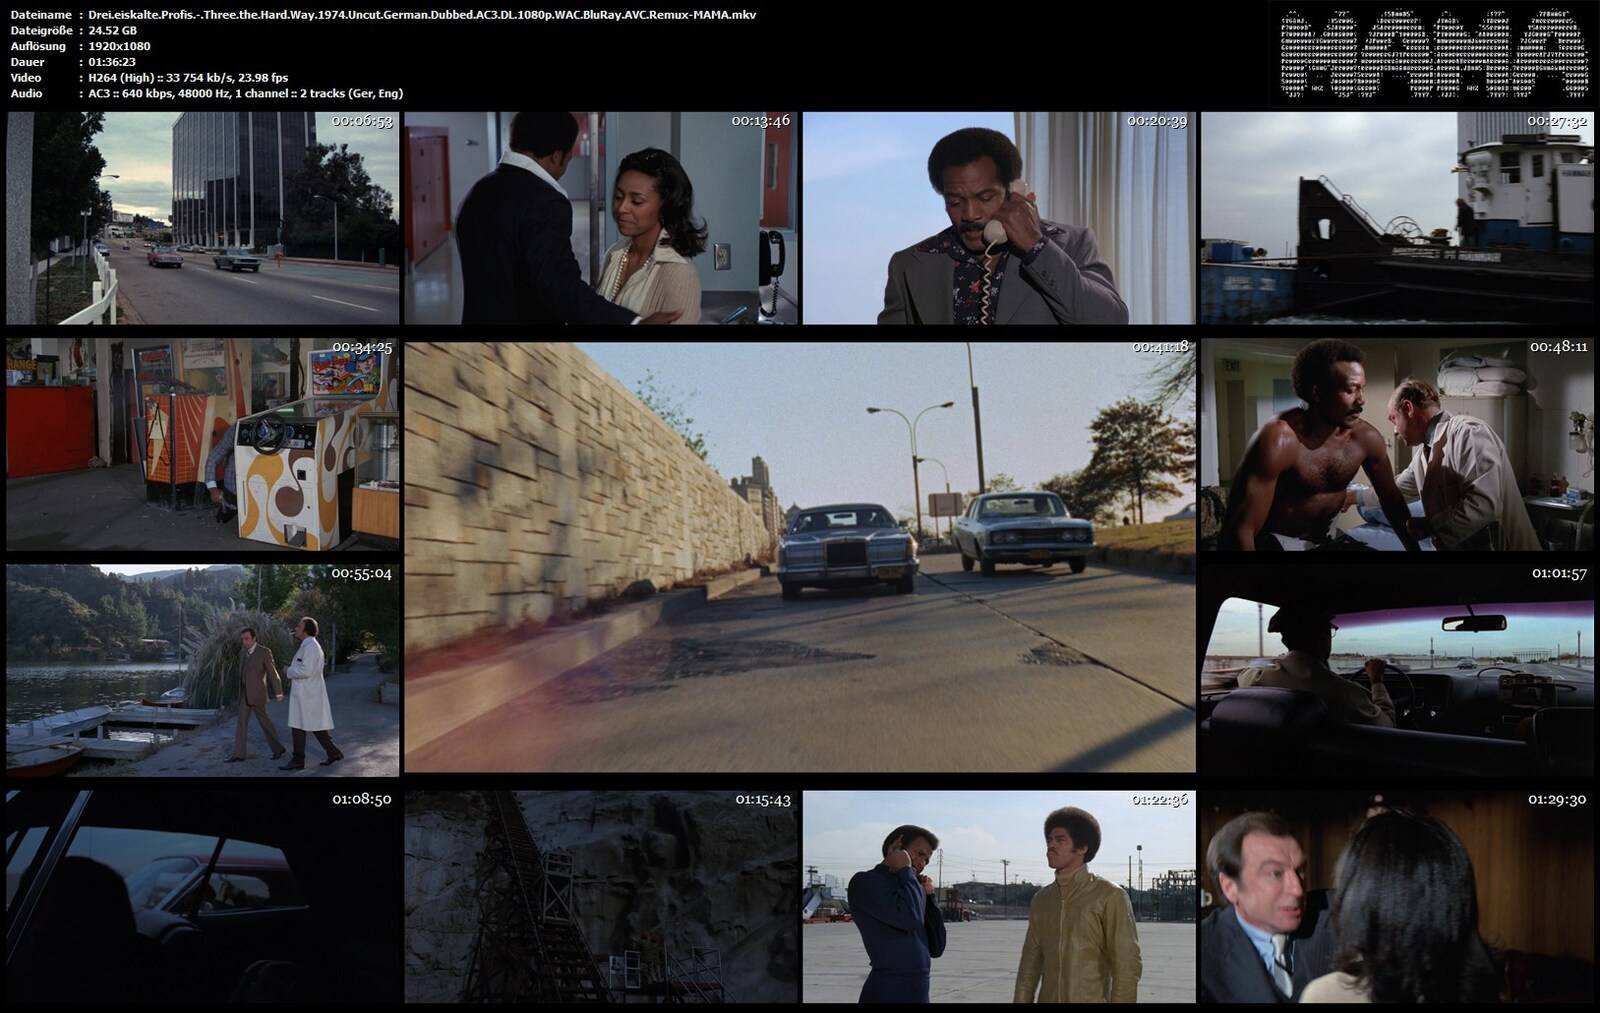
Task: Click the Audio label
Action: coord(26,93)
